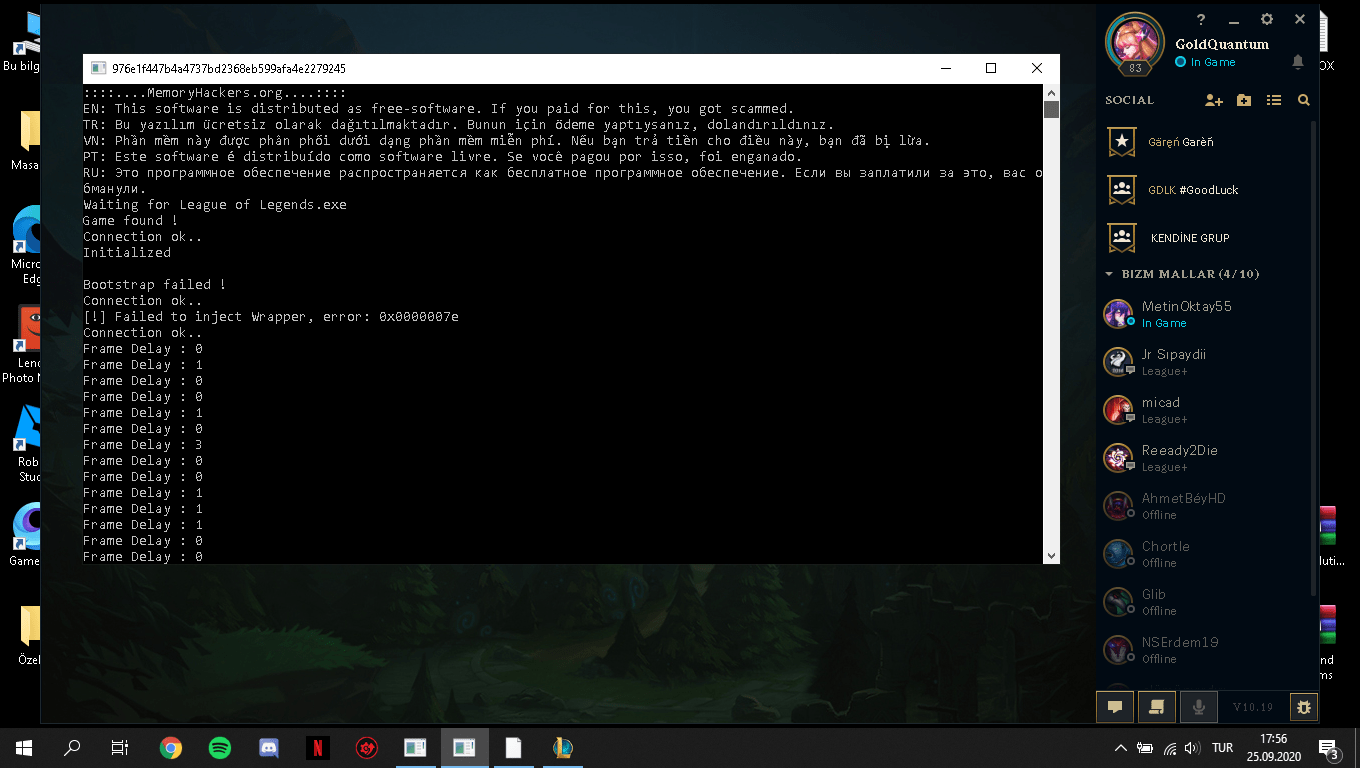Image resolution: width=1360 pixels, height=768 pixels.
Task: Click the console scrollbar down arrow
Action: [x=1051, y=556]
